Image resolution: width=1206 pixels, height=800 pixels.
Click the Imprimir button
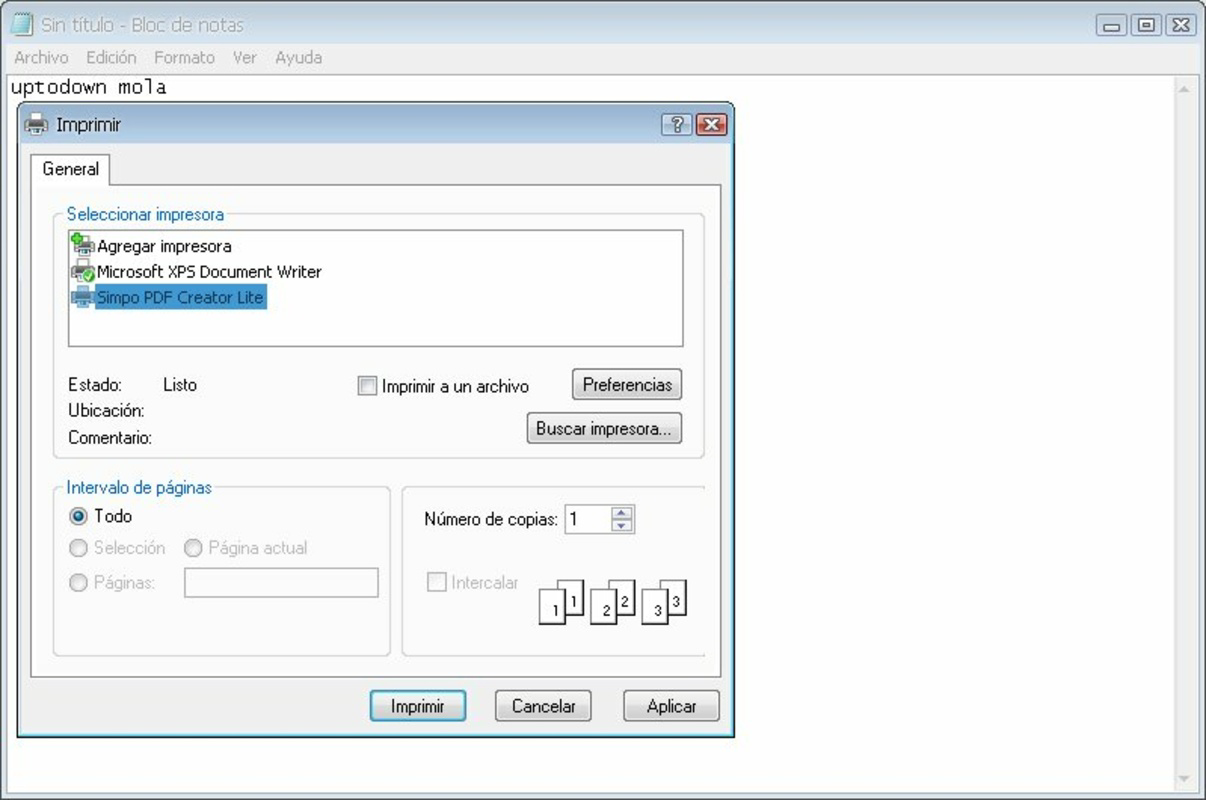pyautogui.click(x=417, y=706)
